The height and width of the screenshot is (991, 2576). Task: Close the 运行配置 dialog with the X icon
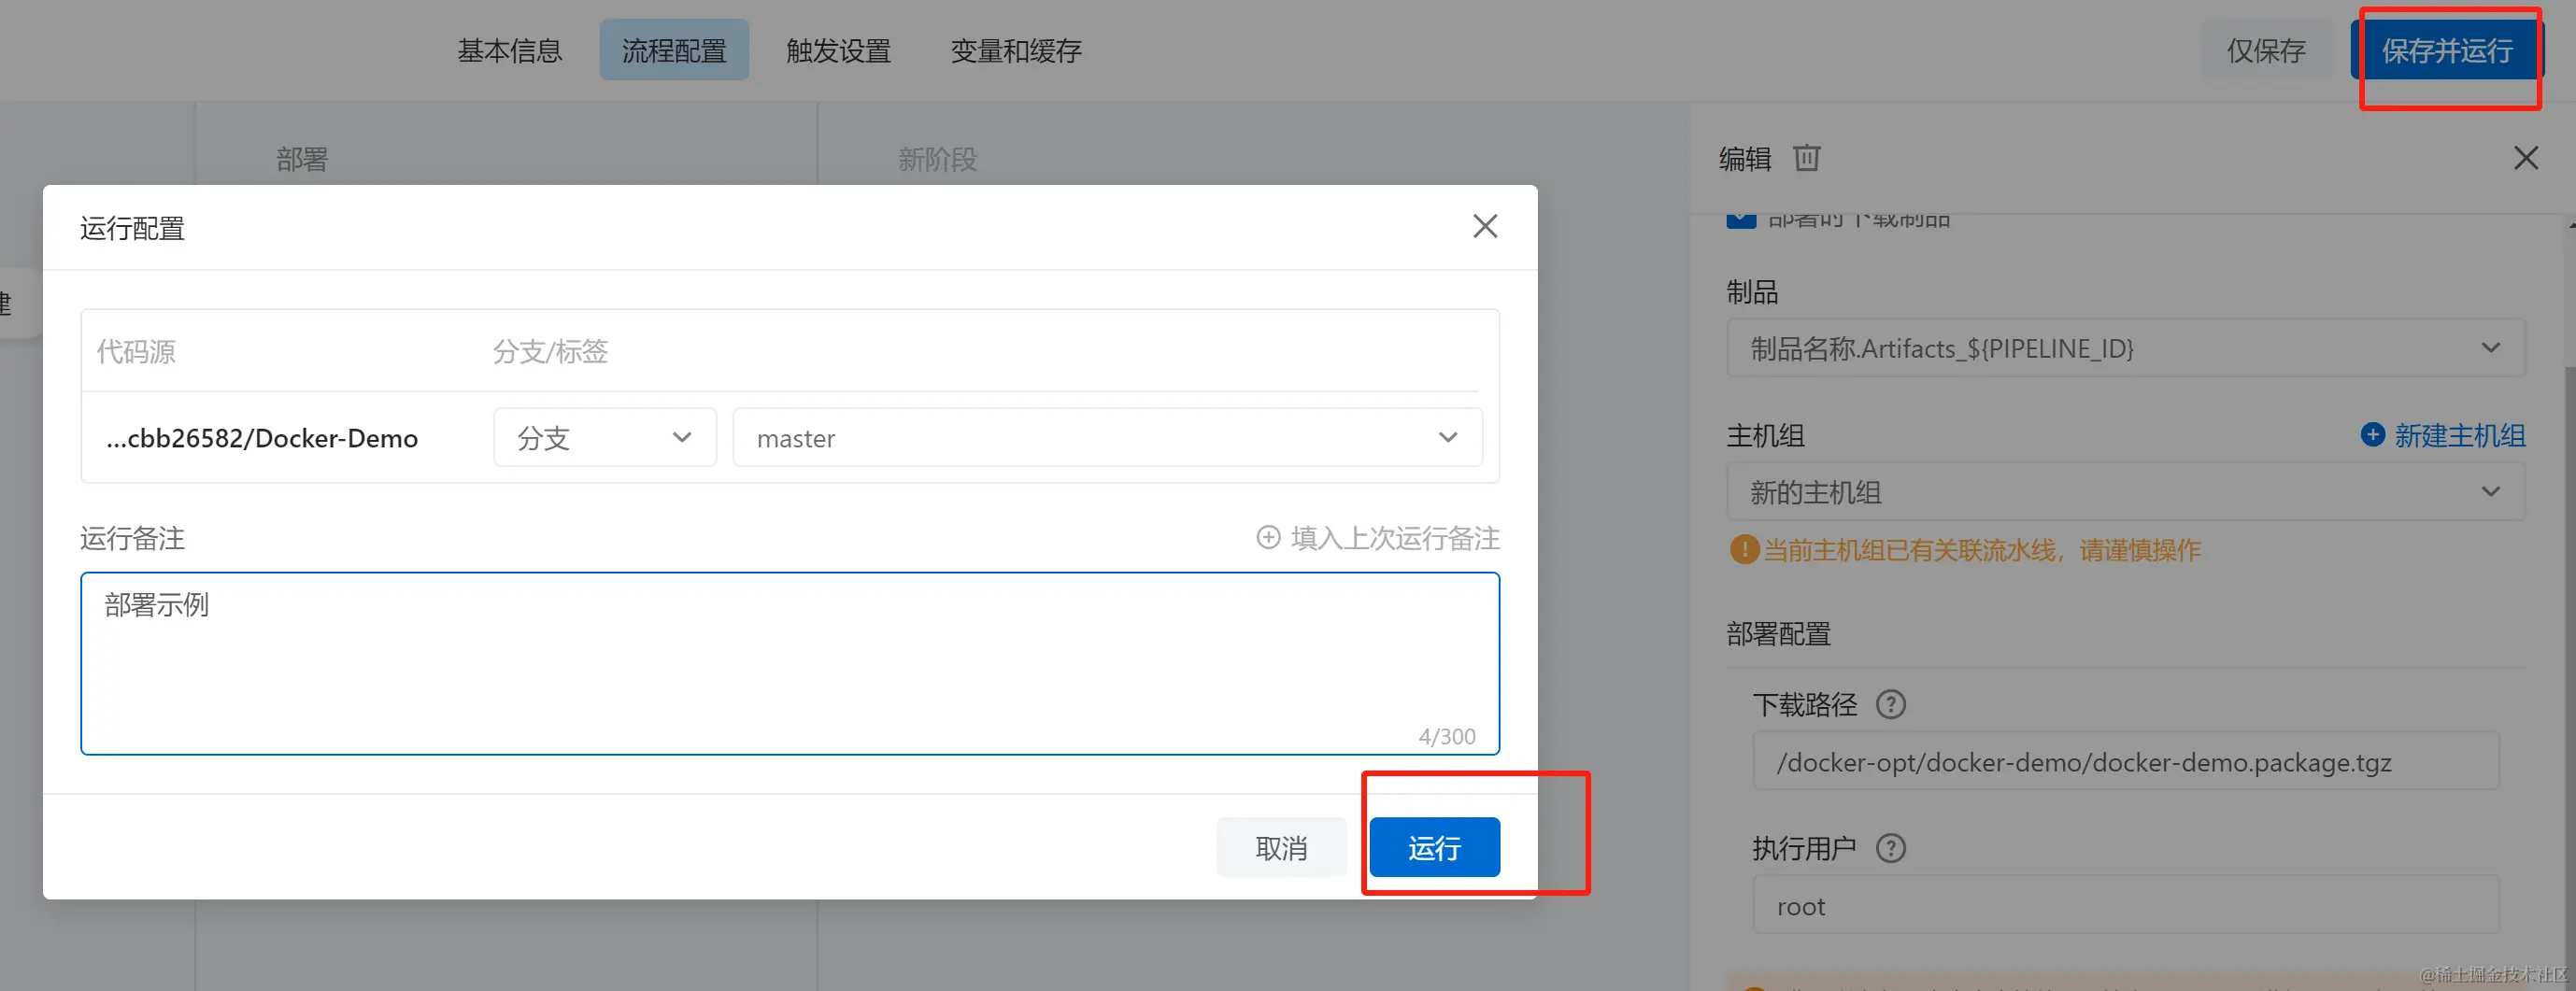point(1484,226)
